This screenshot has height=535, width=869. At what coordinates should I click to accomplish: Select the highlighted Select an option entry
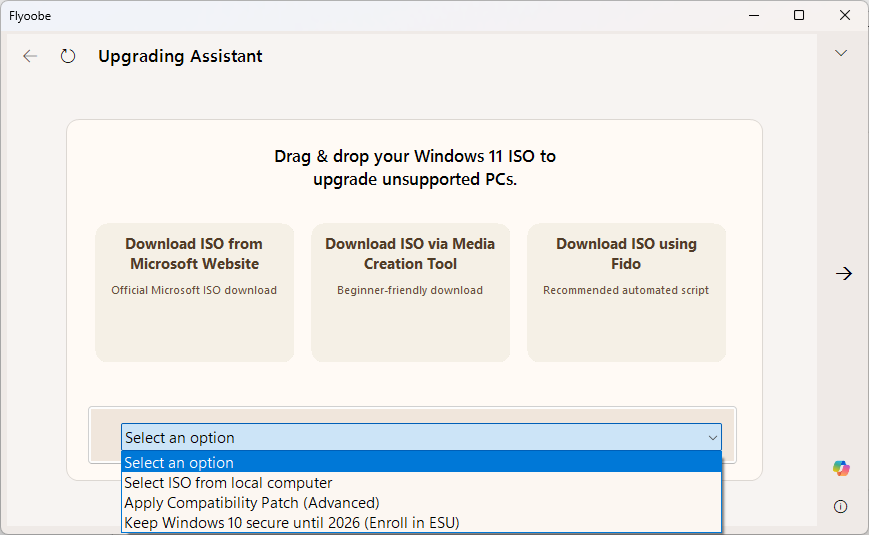click(180, 463)
